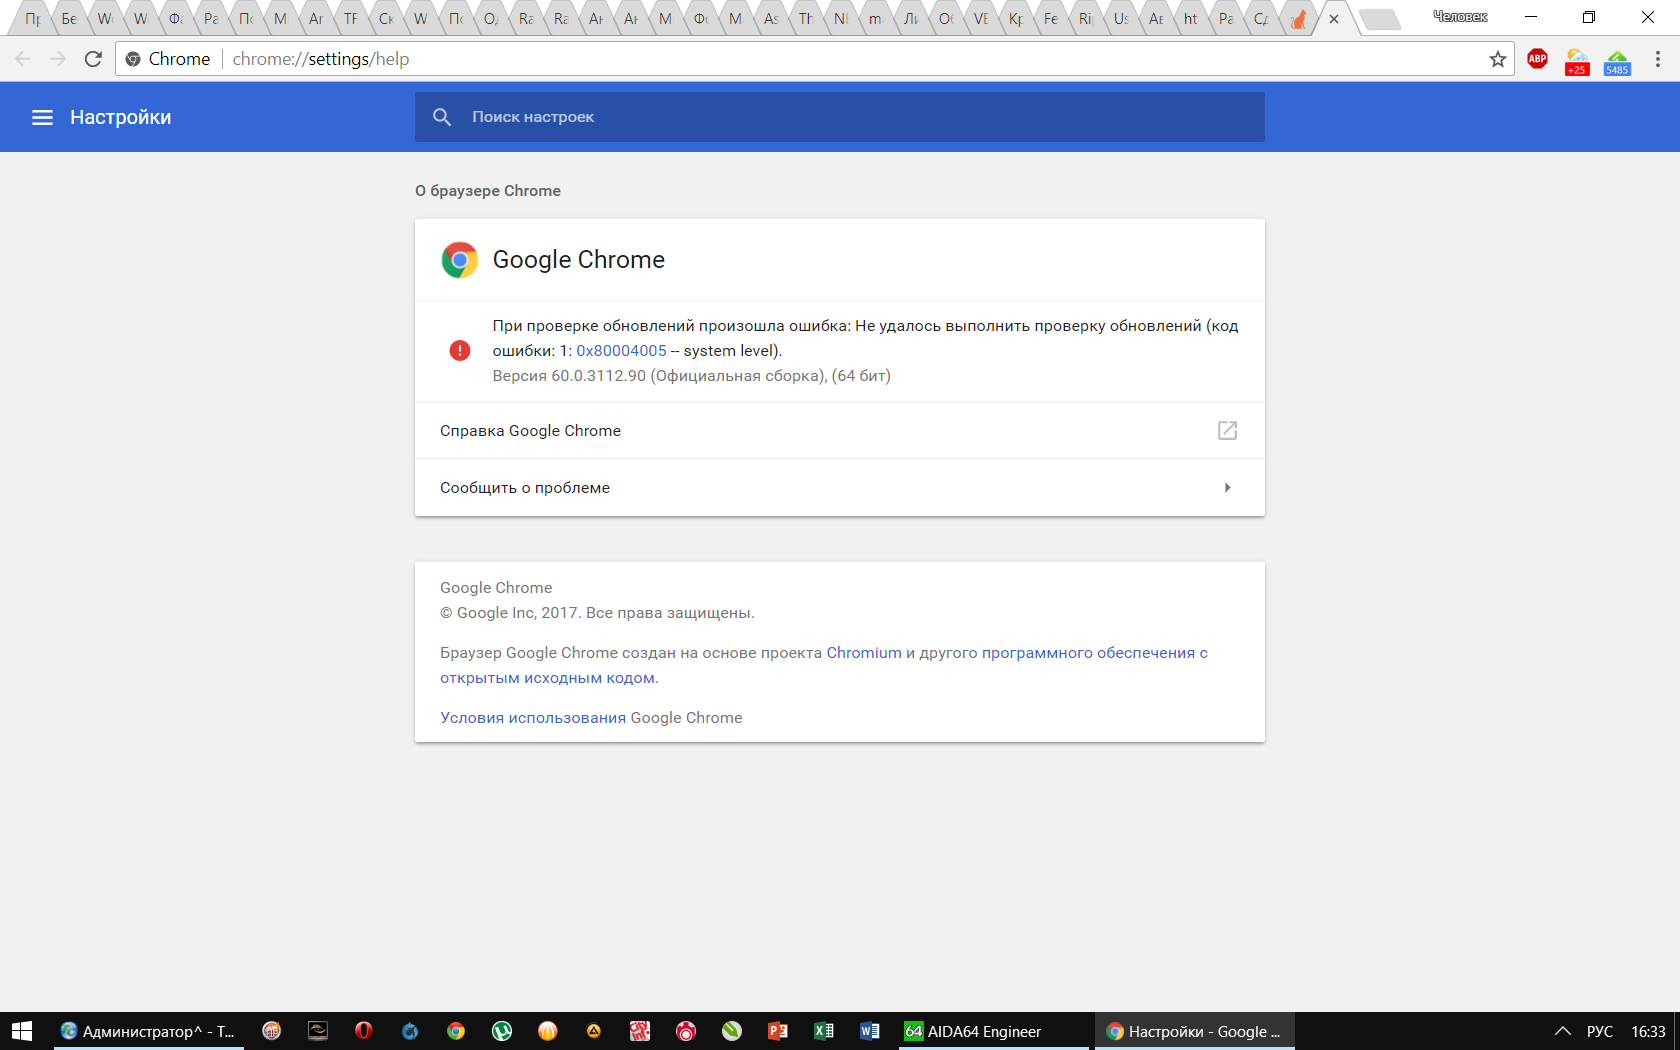Open PowerPoint from the taskbar

[x=777, y=1031]
